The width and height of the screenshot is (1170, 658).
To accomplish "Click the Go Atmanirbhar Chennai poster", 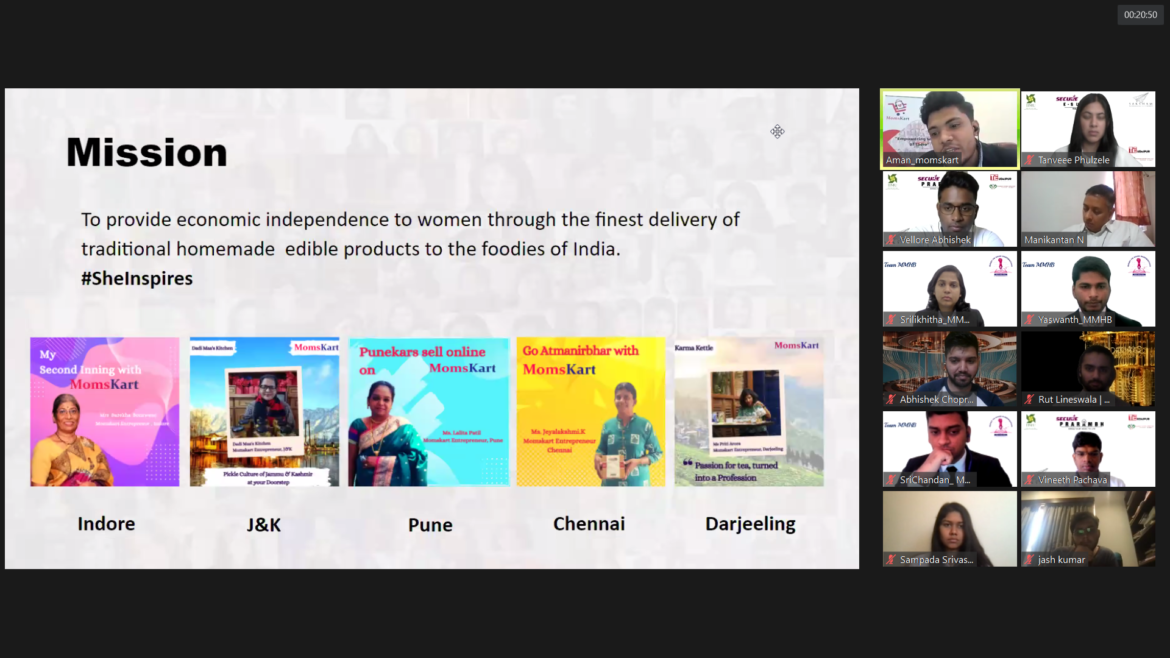I will 590,411.
